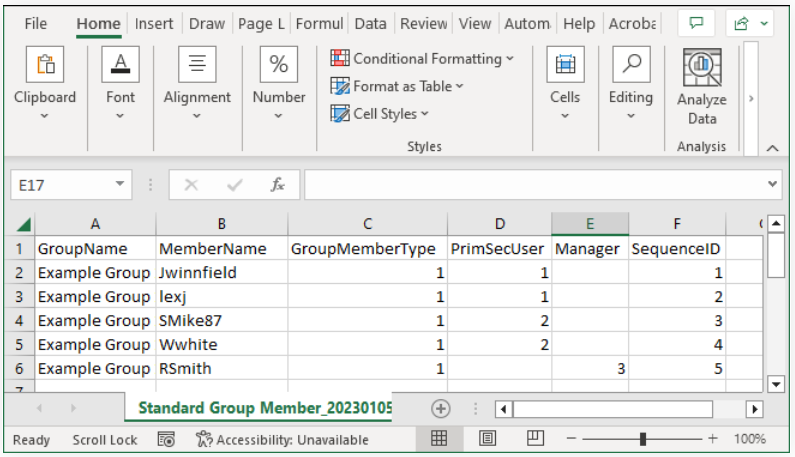Screen dimensions: 795x457
Task: Open the Clipboard group icon
Action: click(45, 66)
